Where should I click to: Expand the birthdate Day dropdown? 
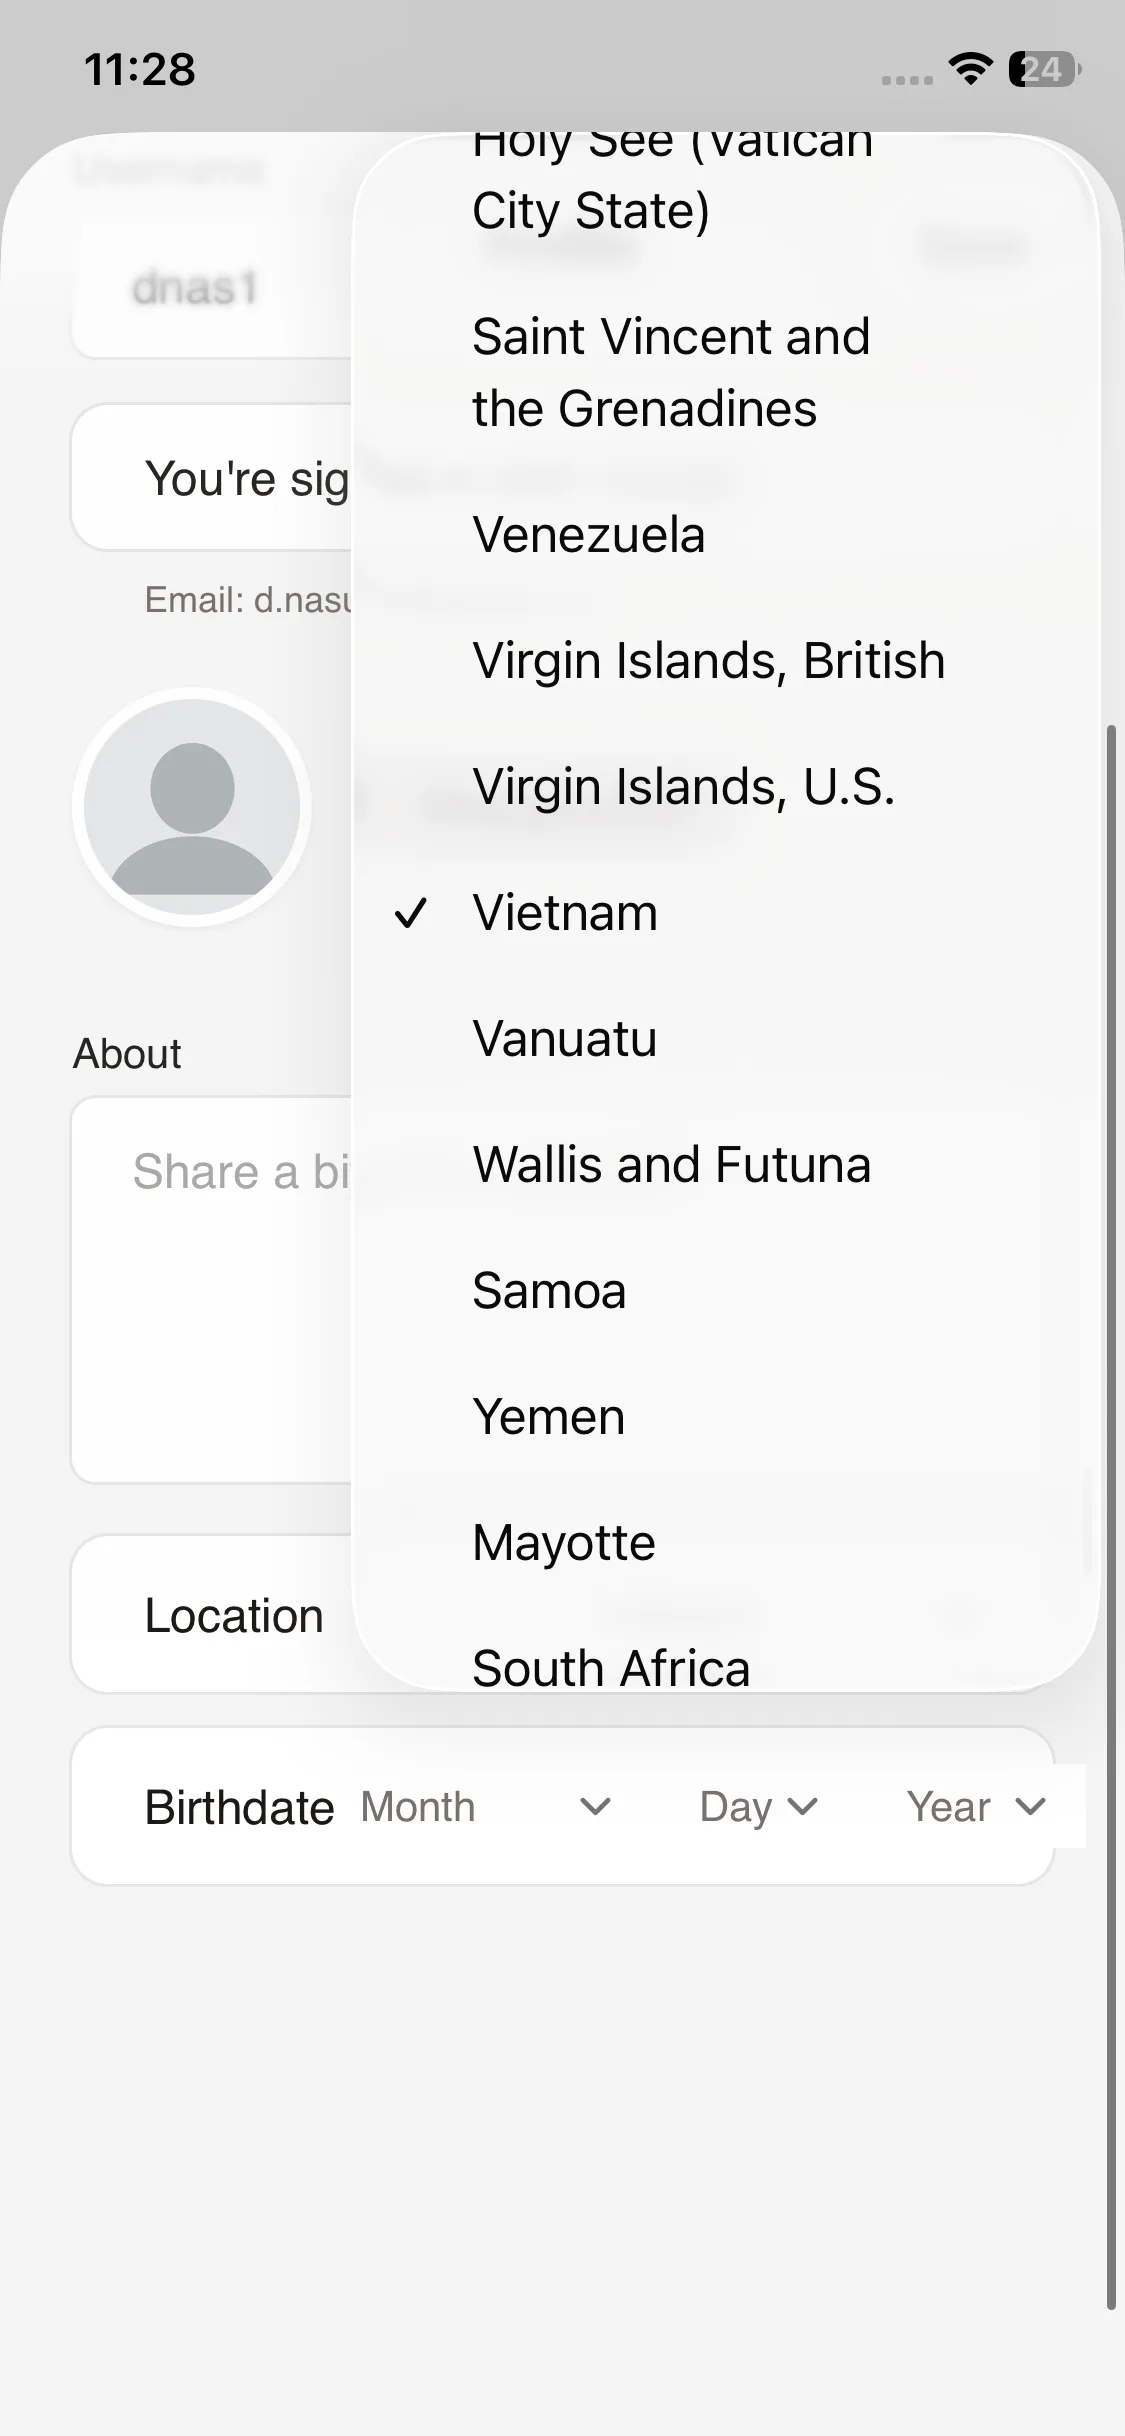point(759,1807)
